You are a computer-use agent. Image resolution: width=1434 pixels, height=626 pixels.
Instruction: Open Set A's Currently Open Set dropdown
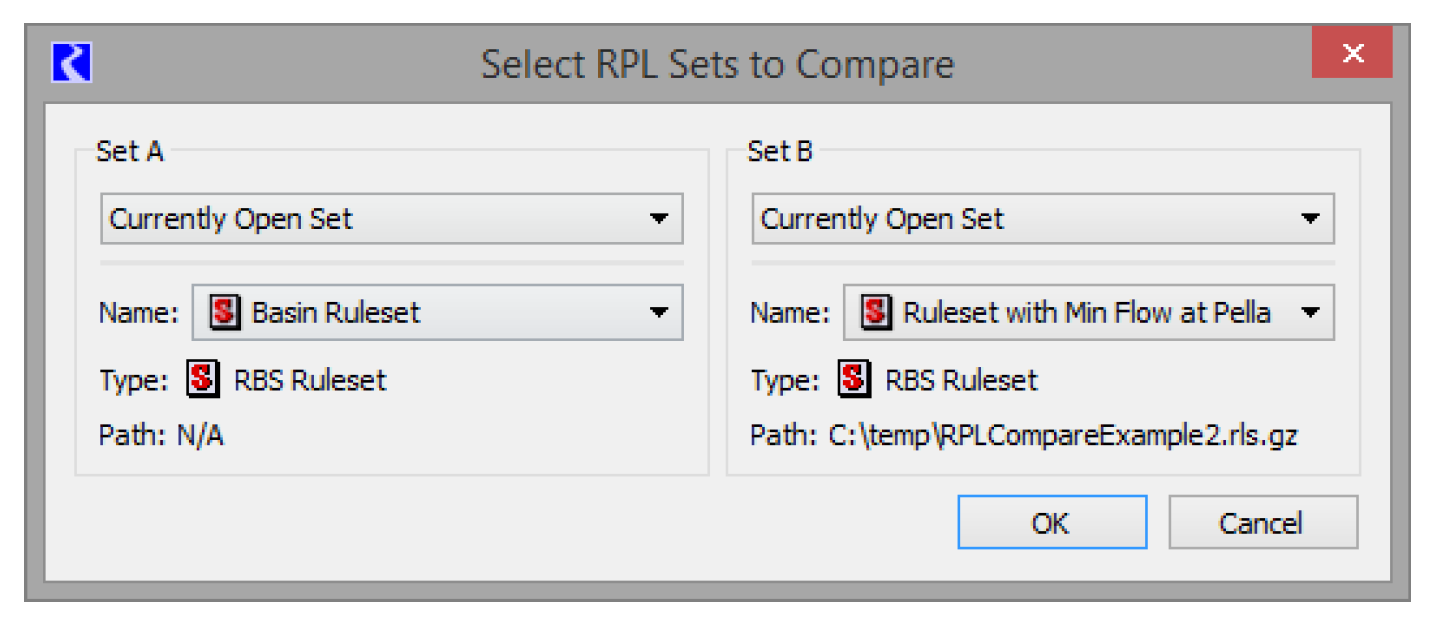pyautogui.click(x=391, y=219)
